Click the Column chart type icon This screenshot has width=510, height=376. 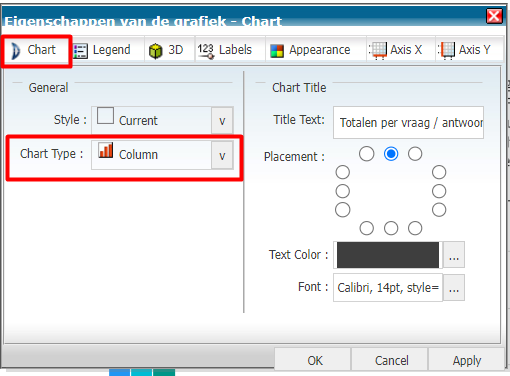(x=106, y=150)
